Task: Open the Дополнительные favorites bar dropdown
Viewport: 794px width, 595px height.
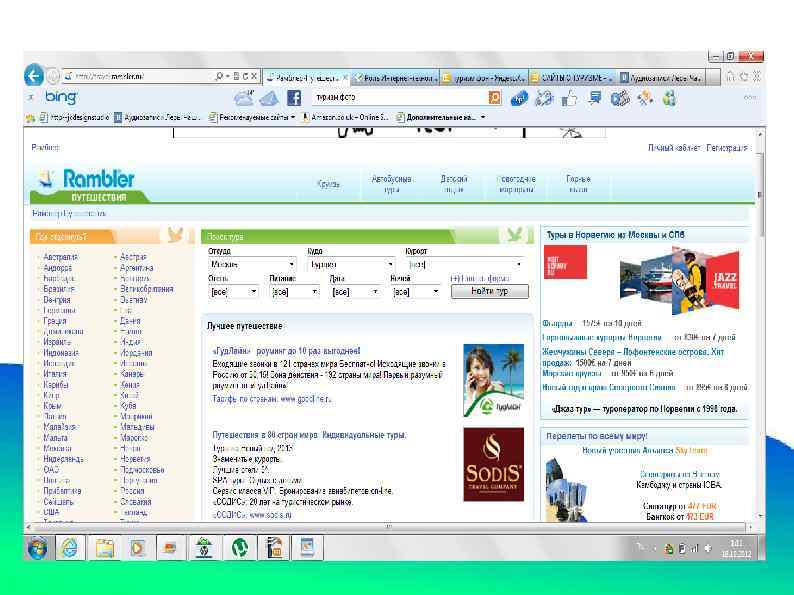Action: (x=441, y=117)
